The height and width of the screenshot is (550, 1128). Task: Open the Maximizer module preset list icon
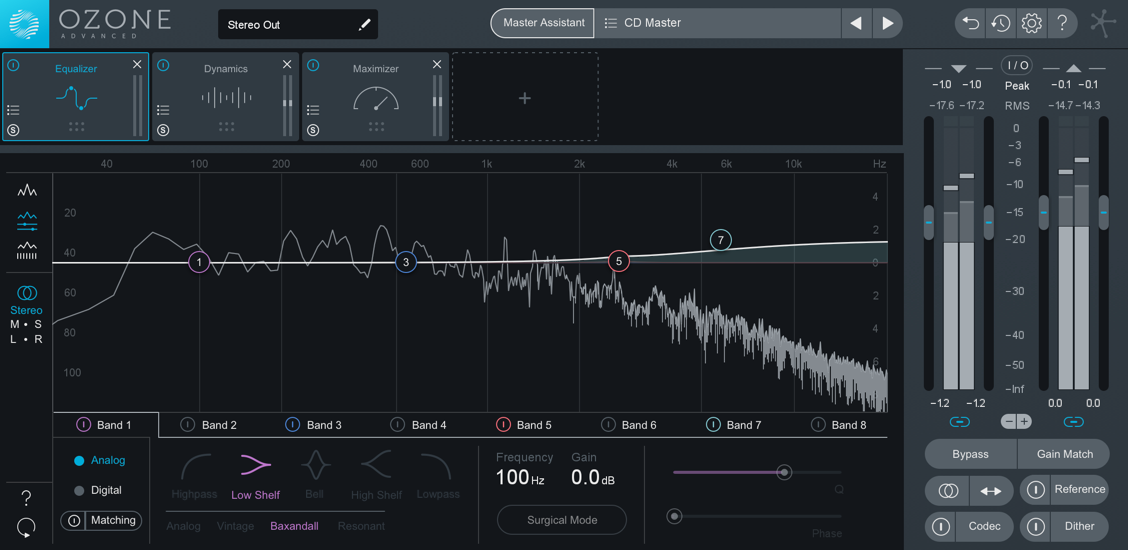pyautogui.click(x=313, y=110)
